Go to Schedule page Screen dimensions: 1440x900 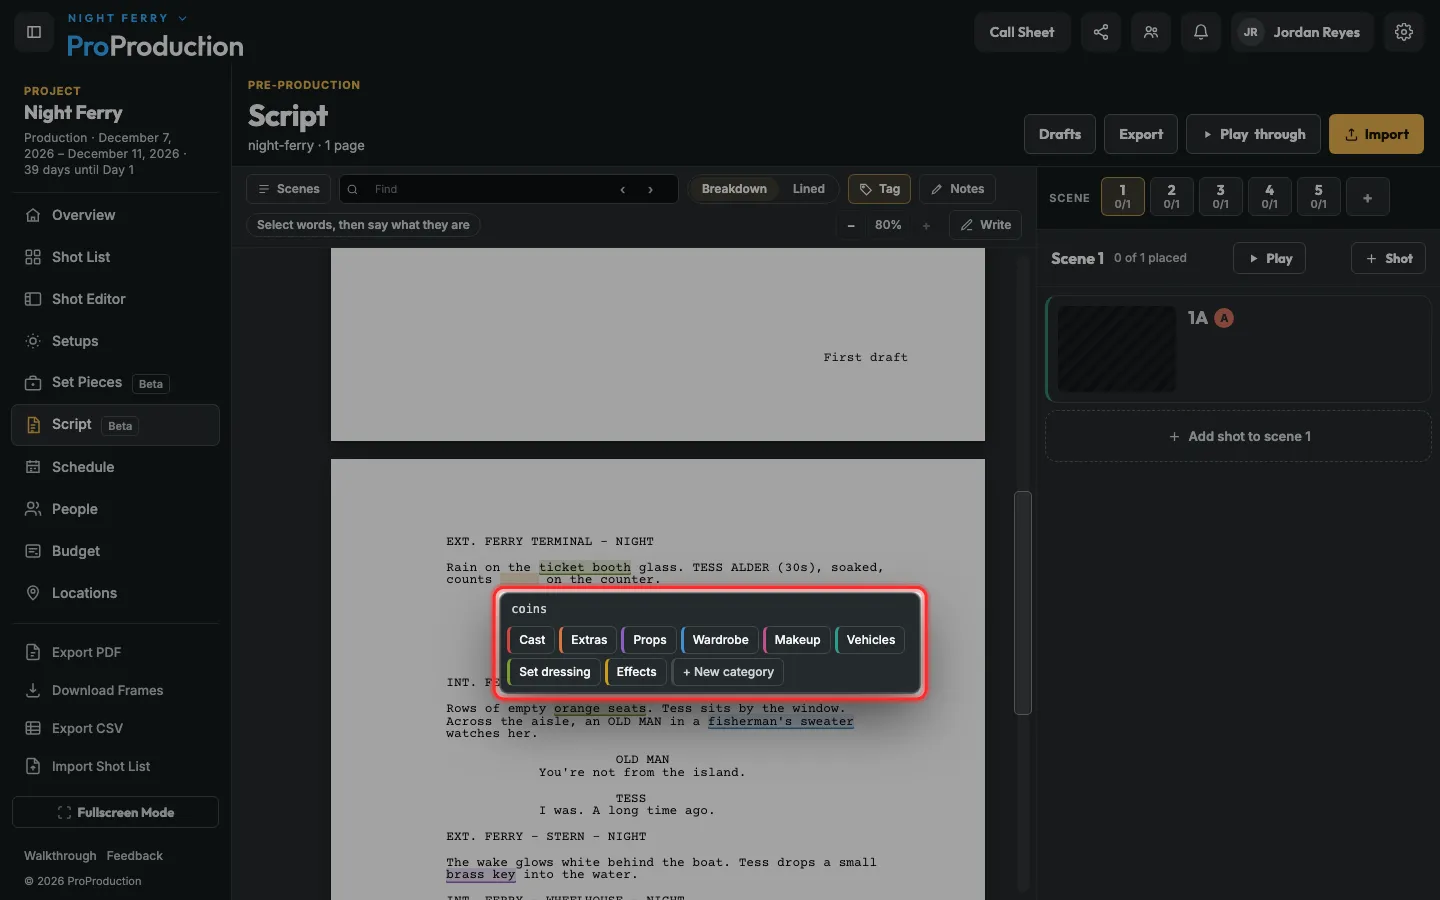click(115, 467)
